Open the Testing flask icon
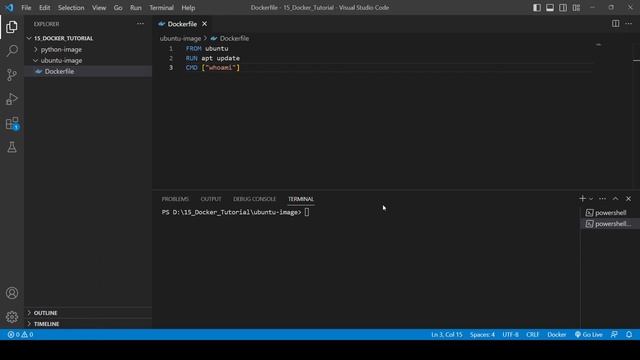The width and height of the screenshot is (640, 360). coord(12,147)
